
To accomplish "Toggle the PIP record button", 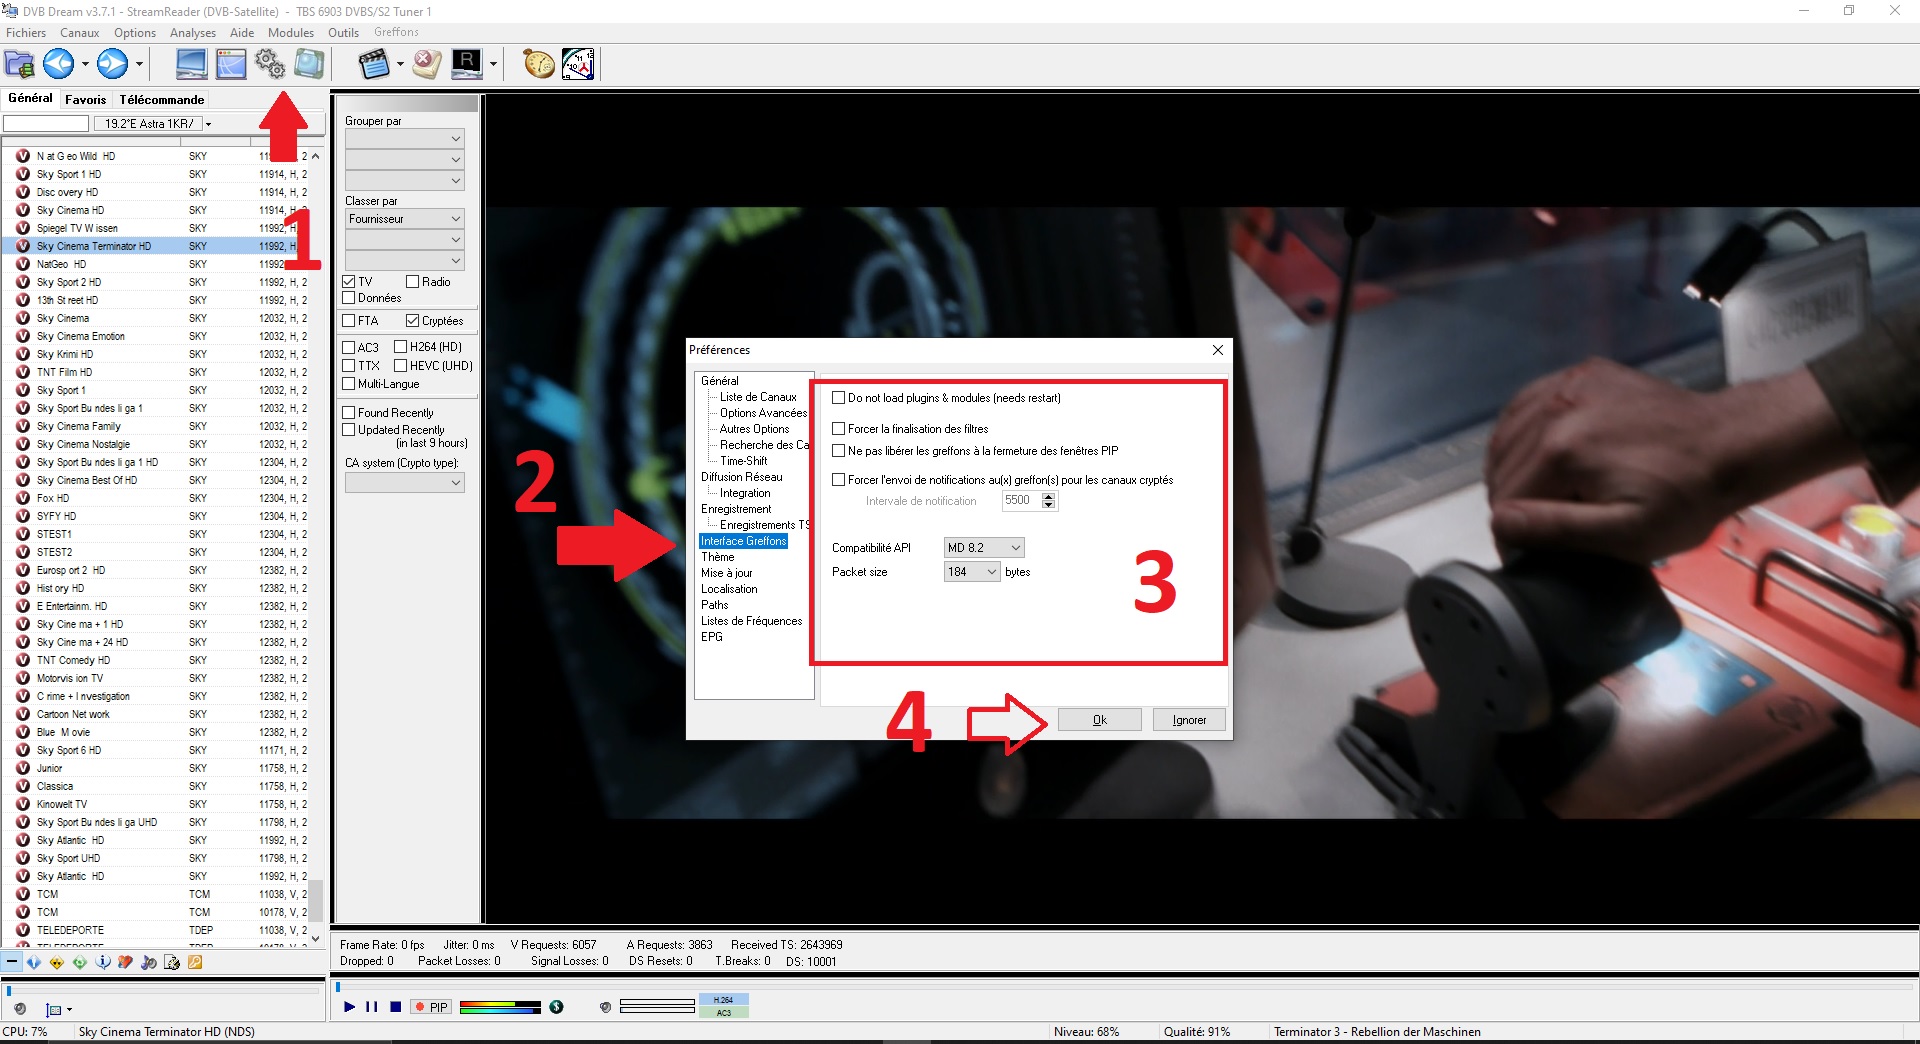I will coord(432,1007).
